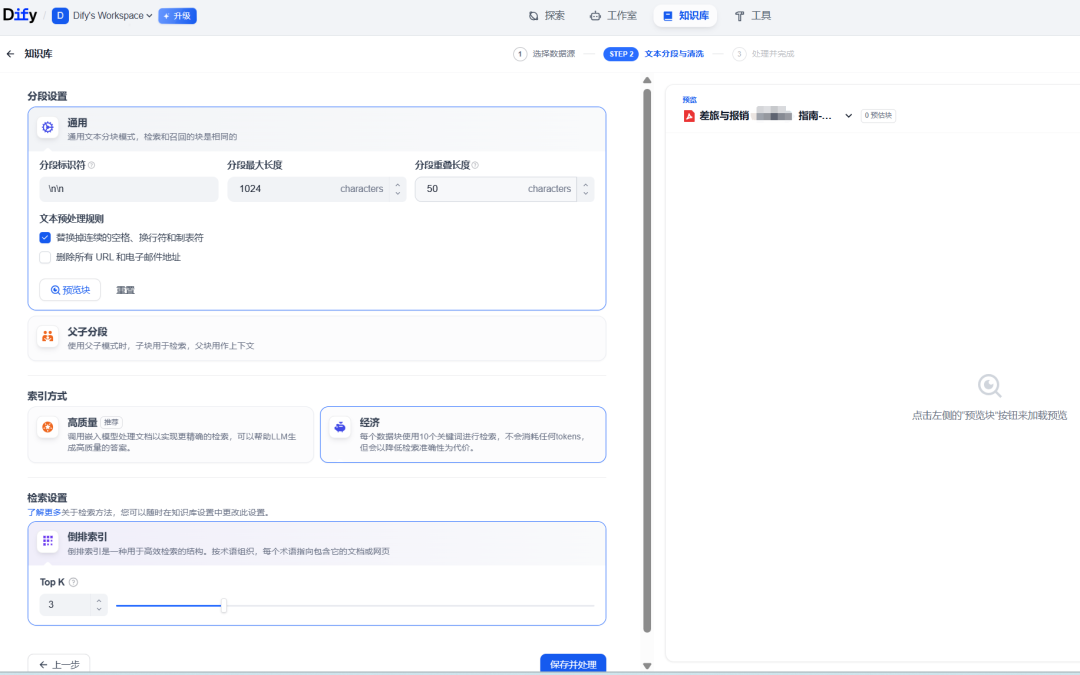
Task: Click the Top K slider handle
Action: click(224, 606)
